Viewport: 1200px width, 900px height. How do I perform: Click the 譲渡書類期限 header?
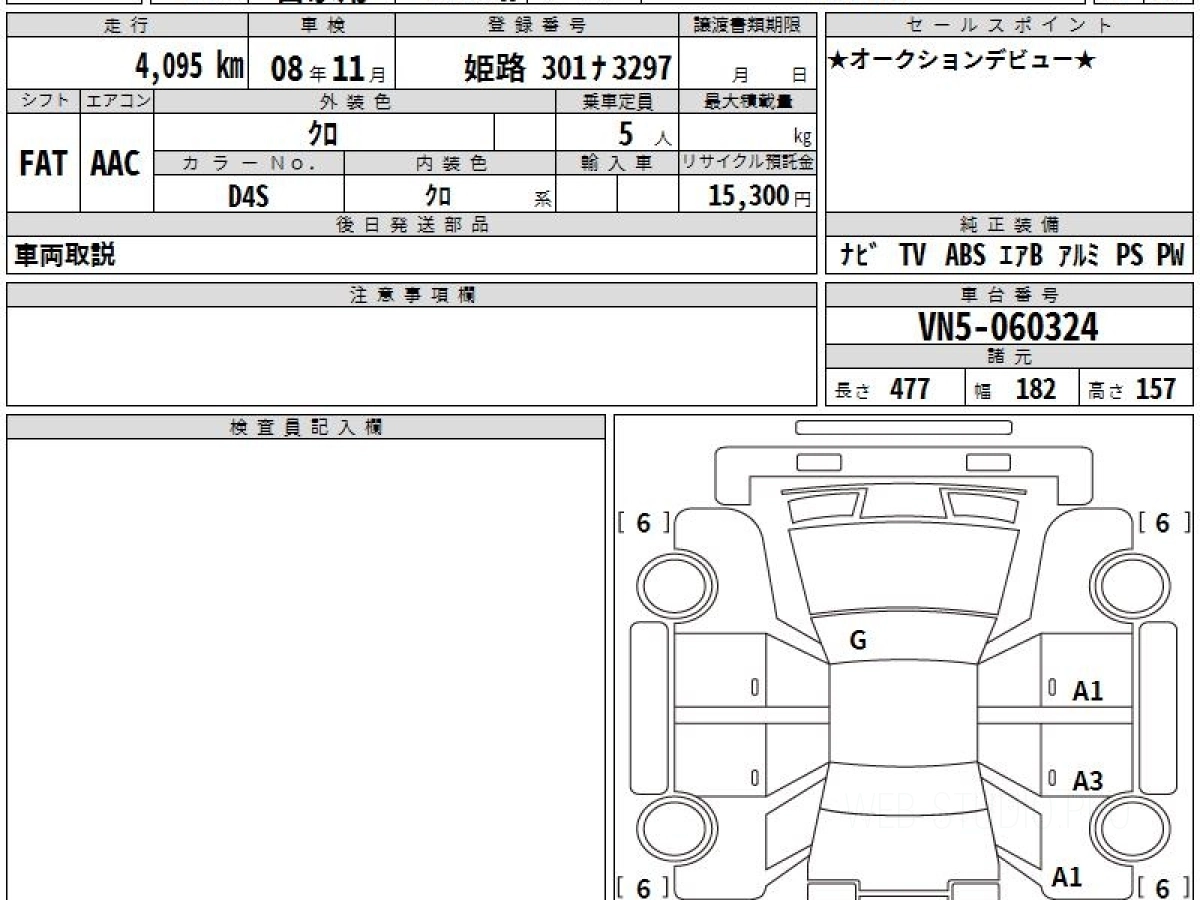(x=749, y=26)
